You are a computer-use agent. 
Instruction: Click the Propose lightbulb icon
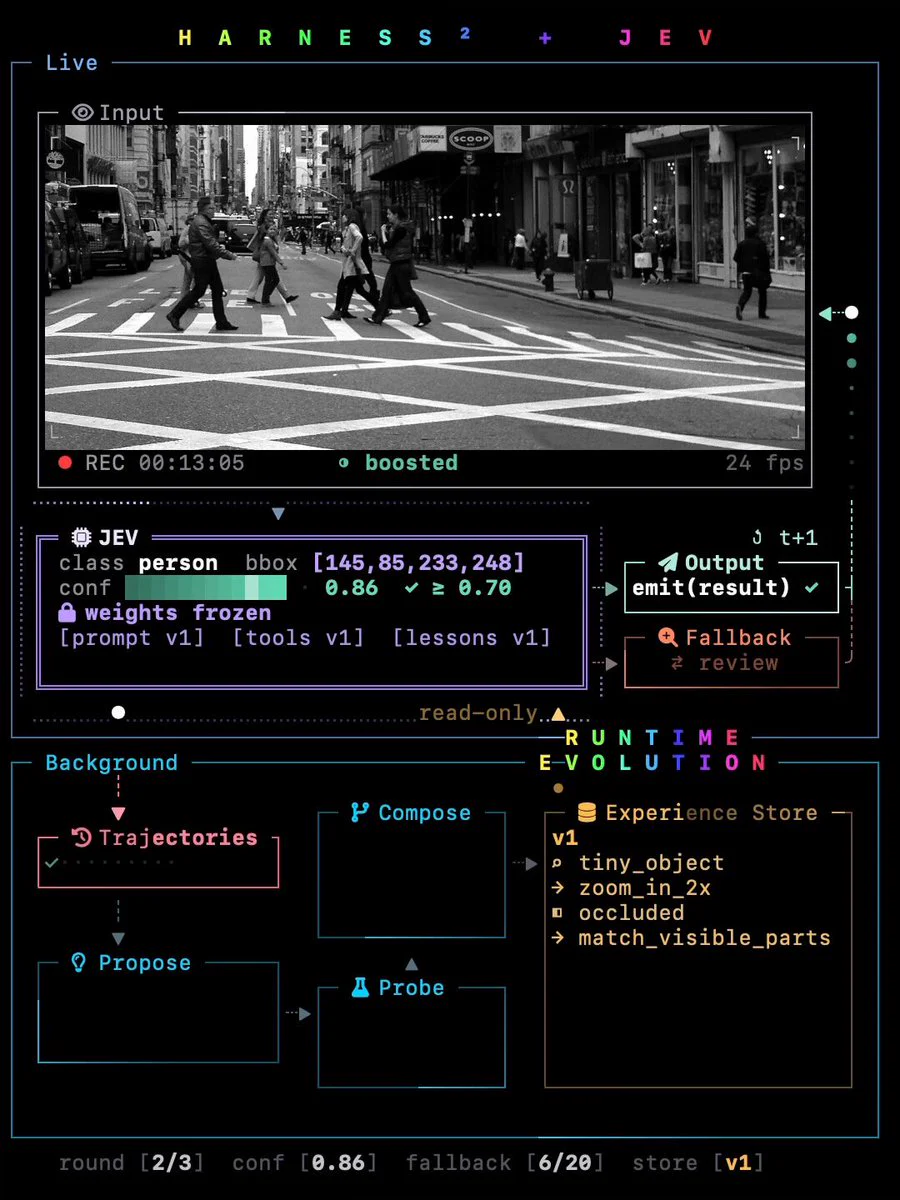pyautogui.click(x=79, y=962)
